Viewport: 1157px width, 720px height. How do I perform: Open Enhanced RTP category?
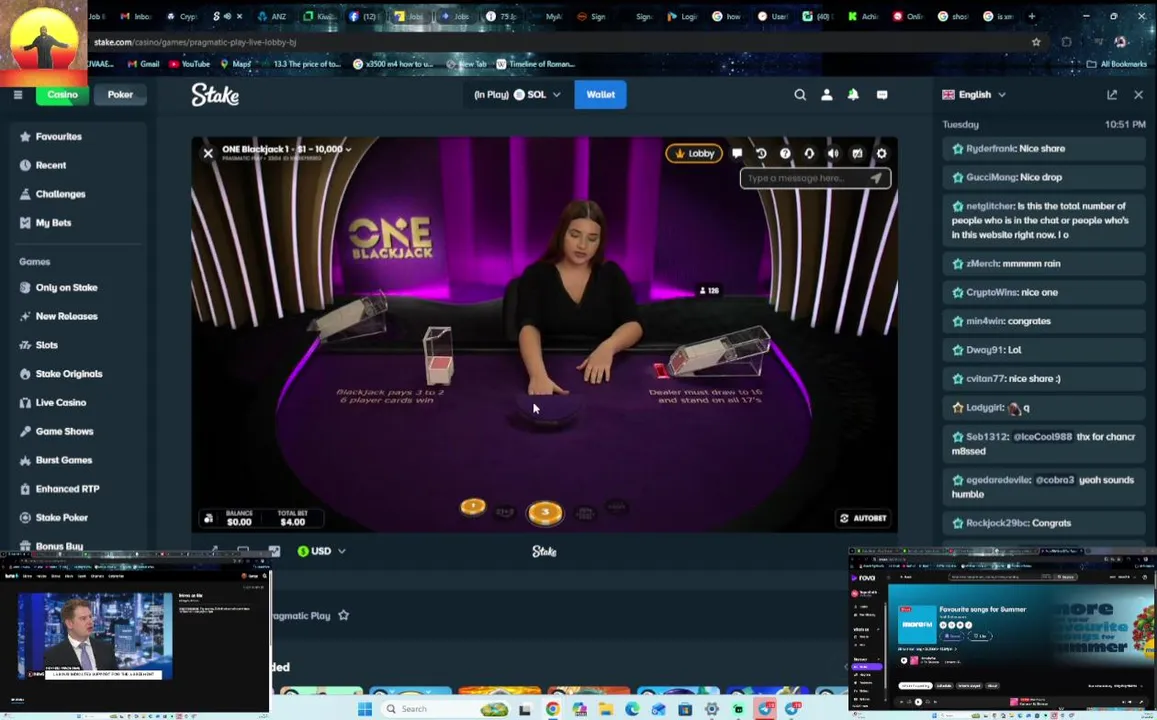59,489
